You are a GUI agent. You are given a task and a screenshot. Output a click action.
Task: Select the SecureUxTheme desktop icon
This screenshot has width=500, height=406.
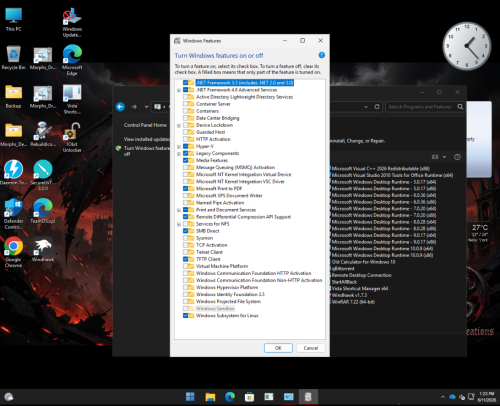click(43, 175)
